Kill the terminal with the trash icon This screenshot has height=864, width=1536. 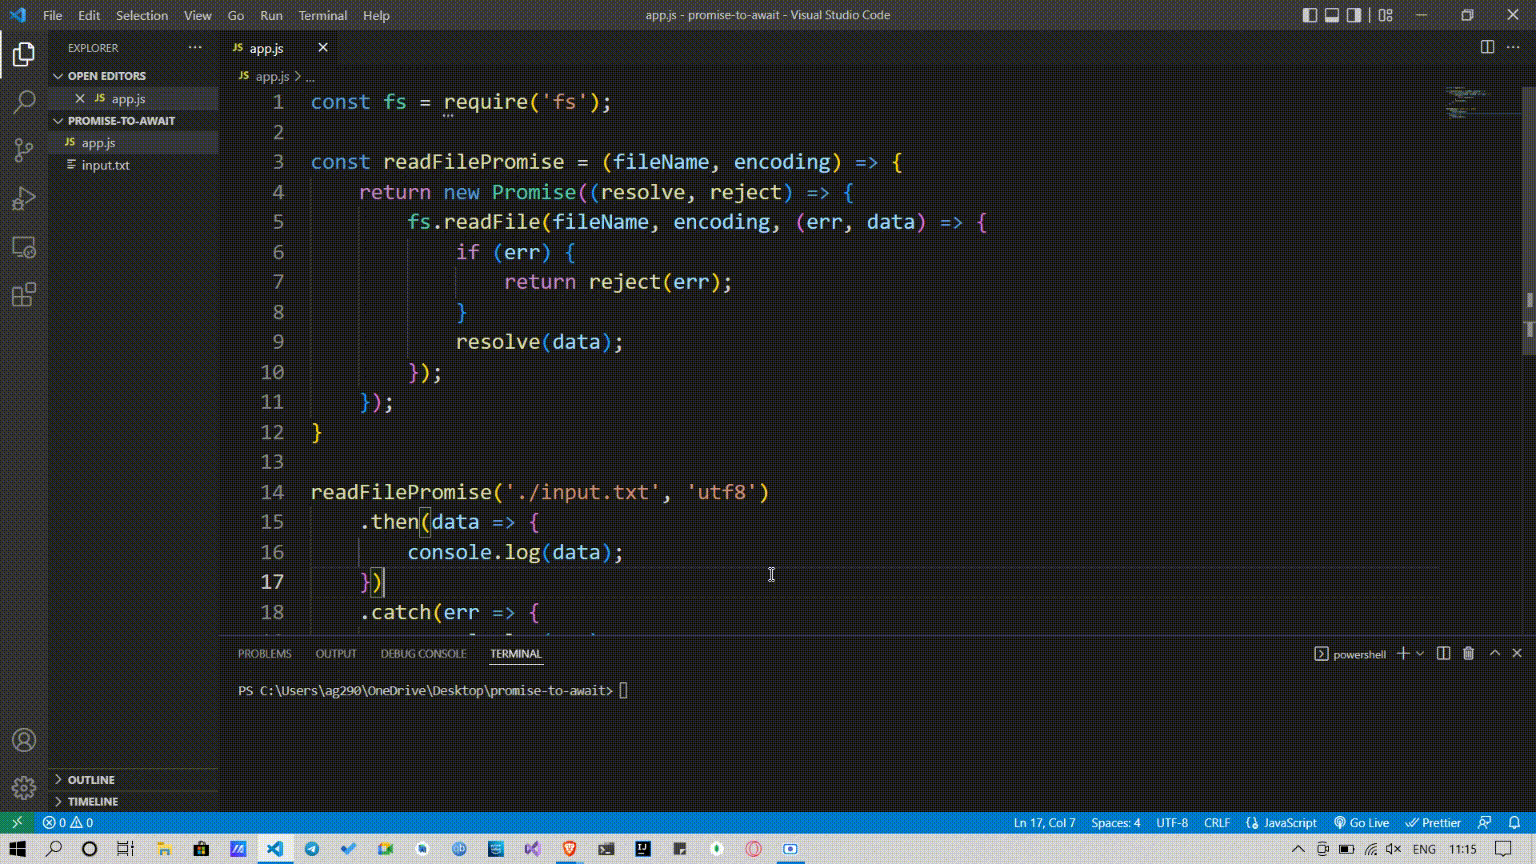1467,653
